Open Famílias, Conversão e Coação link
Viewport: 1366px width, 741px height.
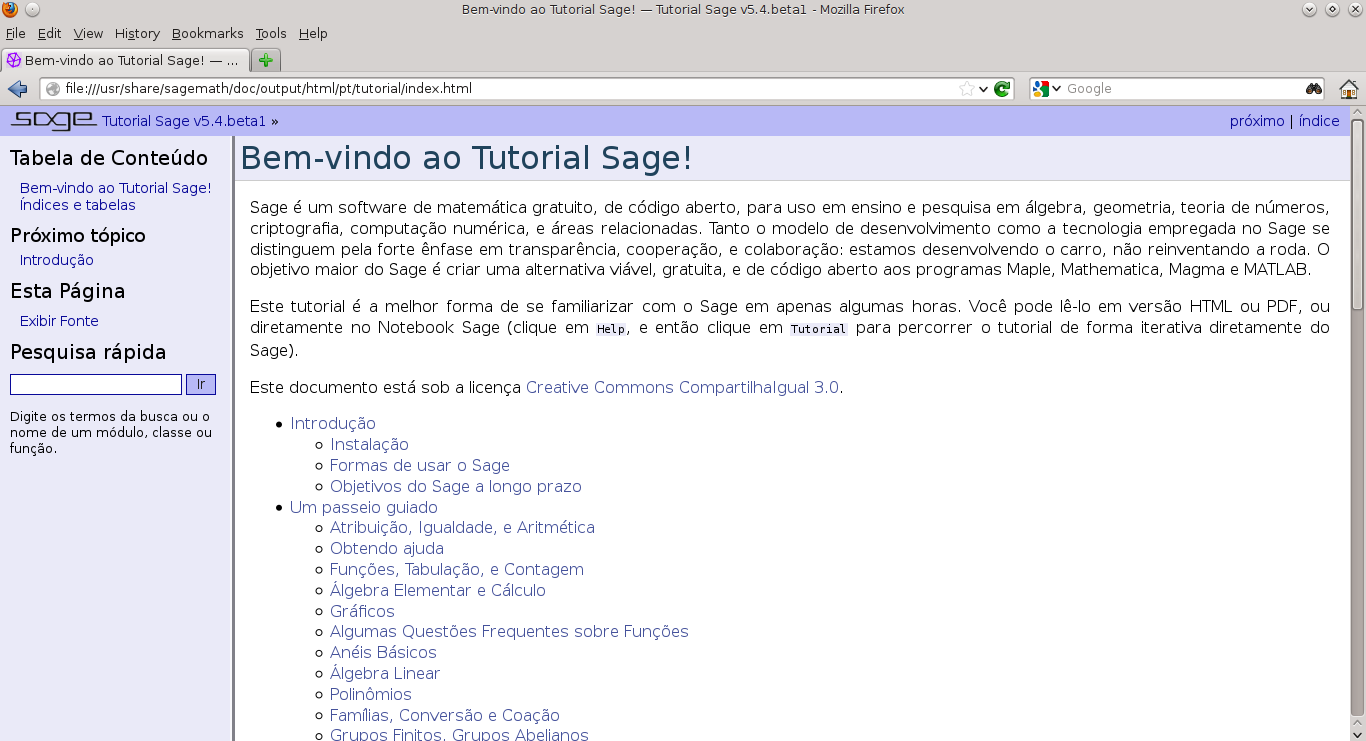445,716
